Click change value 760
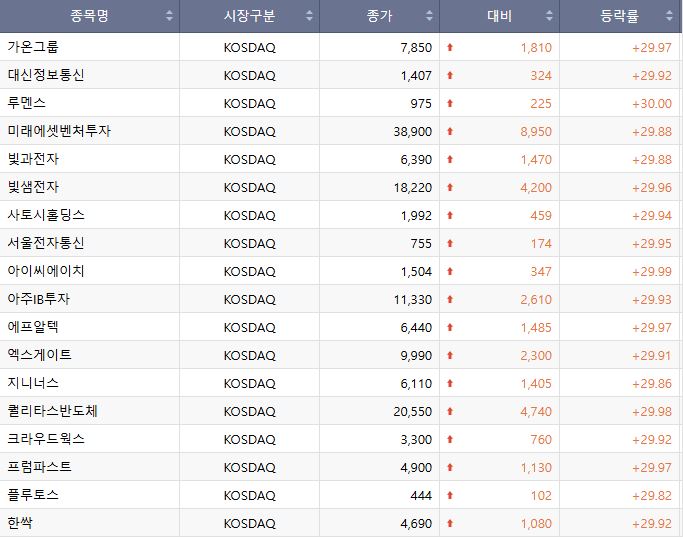The height and width of the screenshot is (537, 683). tap(541, 439)
